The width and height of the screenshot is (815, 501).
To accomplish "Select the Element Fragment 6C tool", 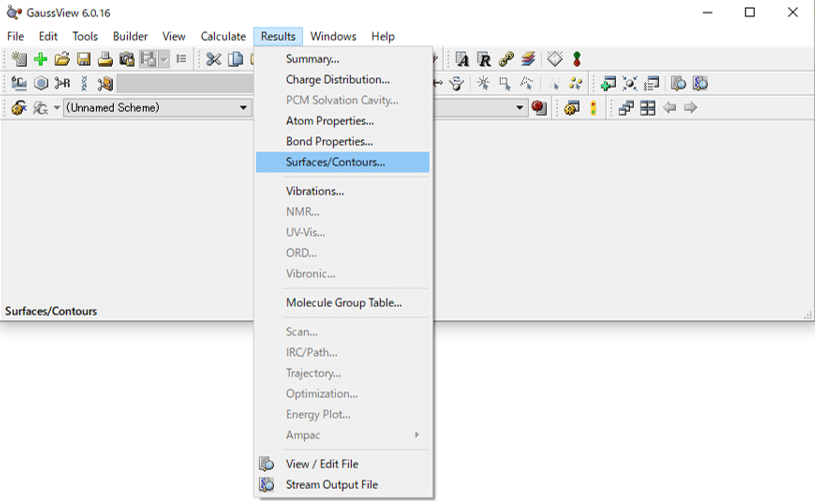I will click(x=19, y=83).
